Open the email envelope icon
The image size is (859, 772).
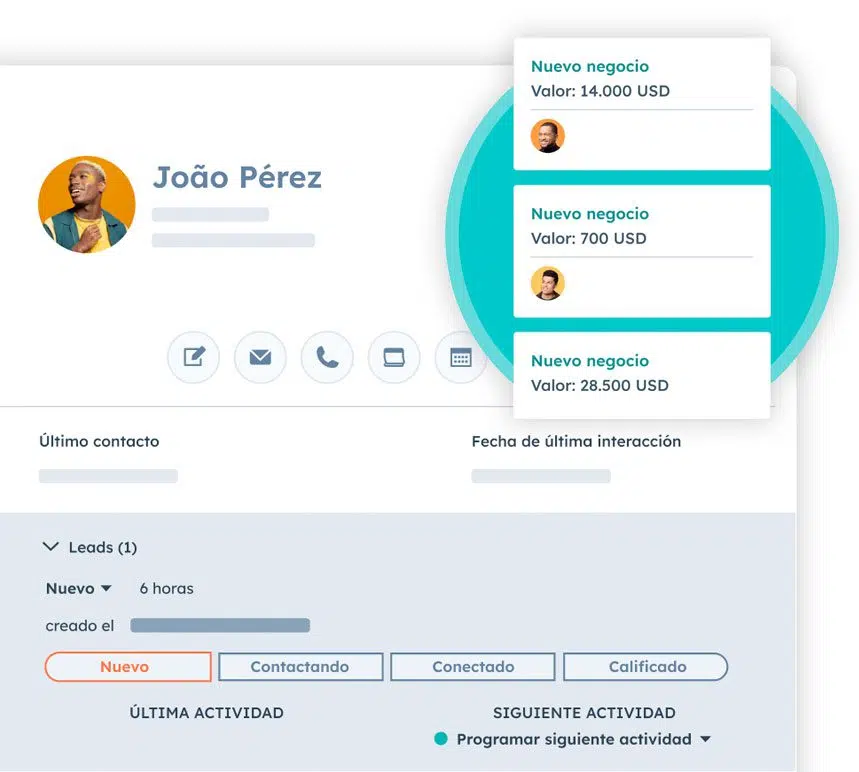[260, 357]
